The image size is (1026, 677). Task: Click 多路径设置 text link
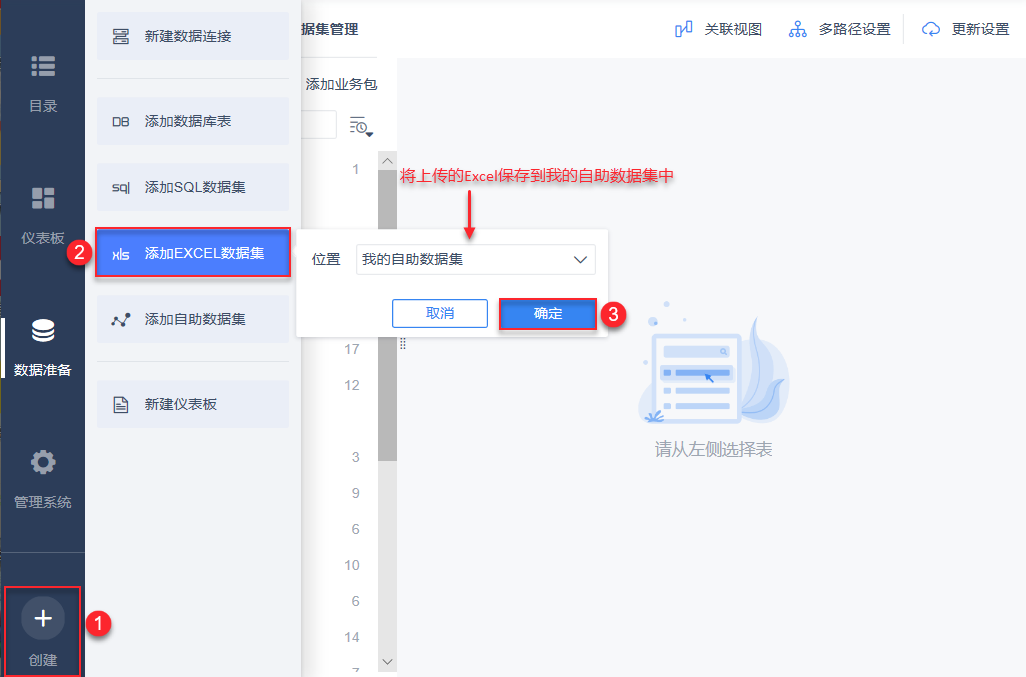click(x=855, y=29)
